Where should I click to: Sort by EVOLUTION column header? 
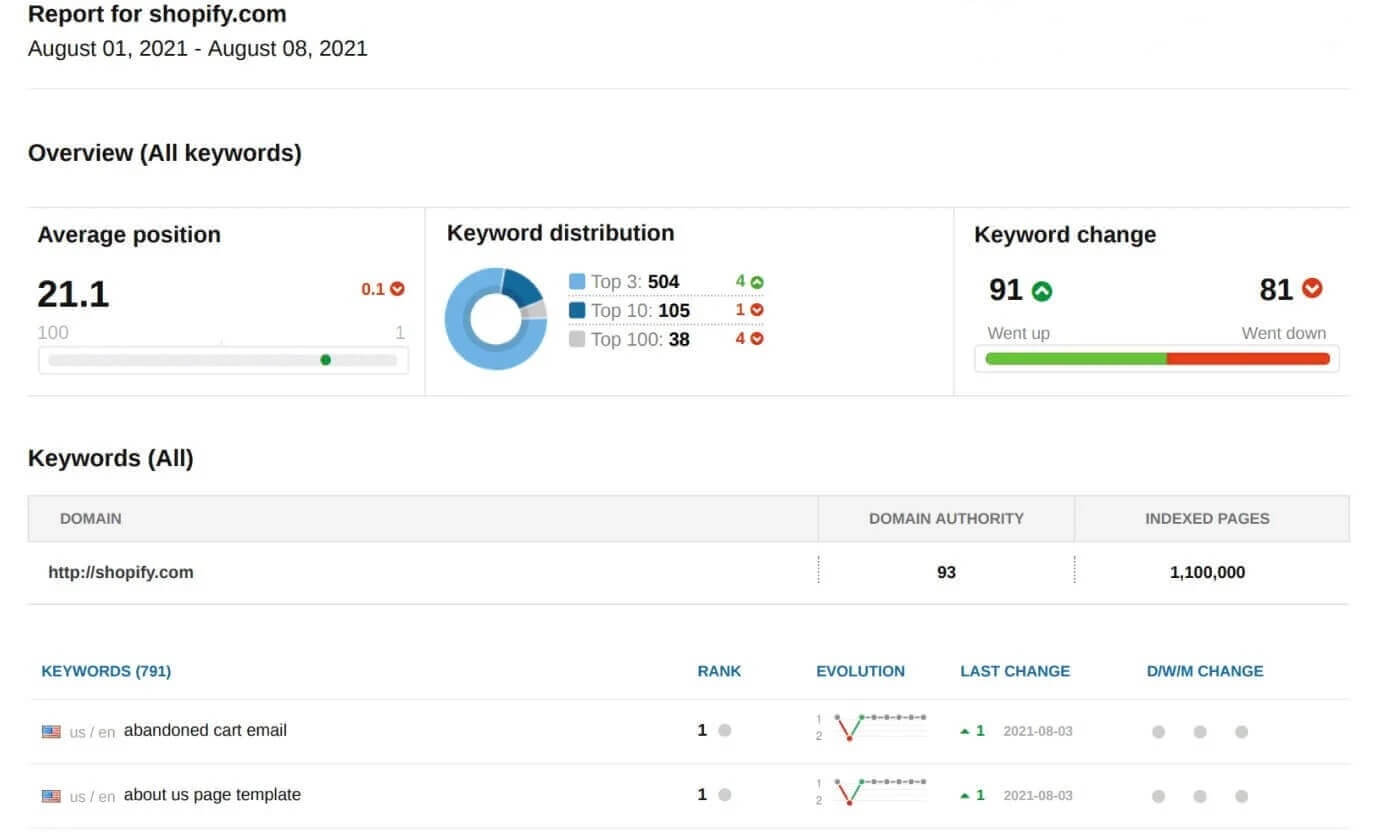(861, 671)
